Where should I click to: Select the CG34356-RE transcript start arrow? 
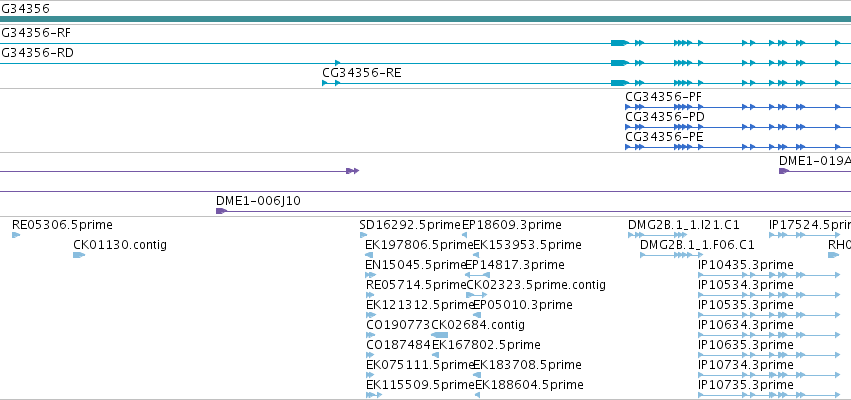pyautogui.click(x=325, y=83)
